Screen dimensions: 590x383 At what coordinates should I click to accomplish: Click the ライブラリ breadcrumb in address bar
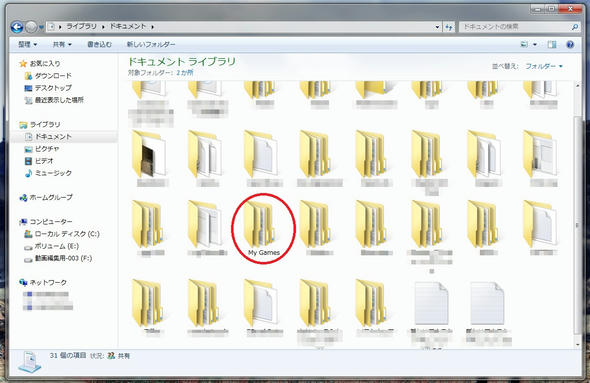point(81,27)
